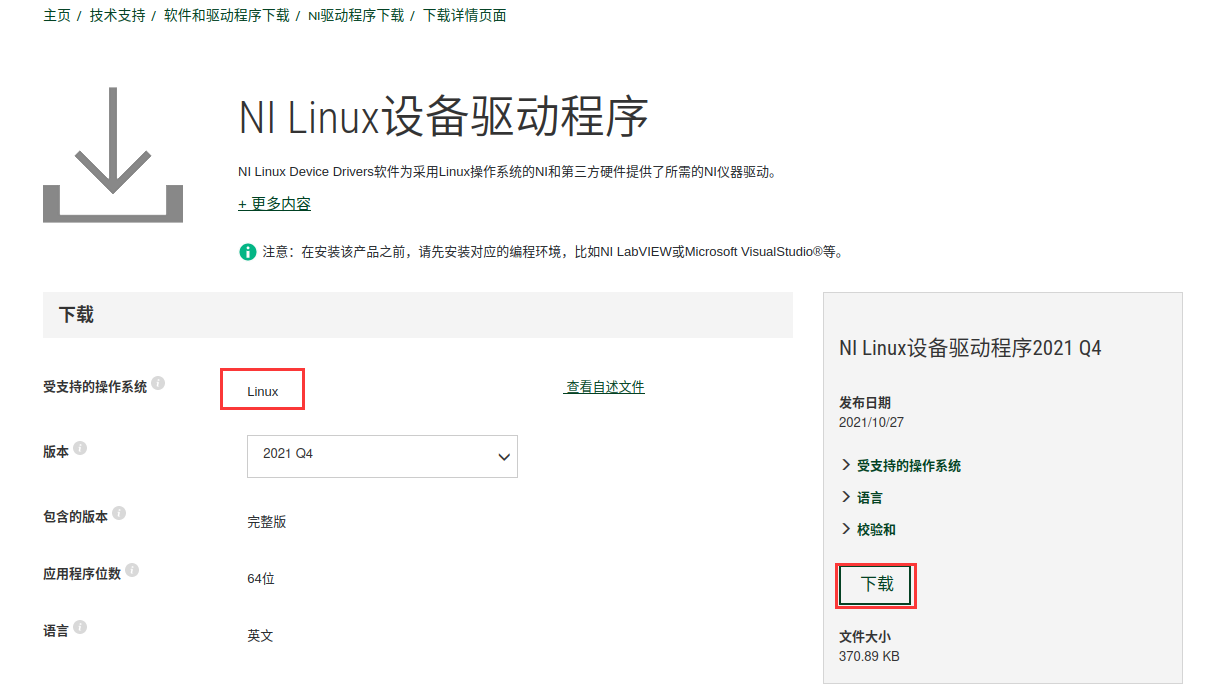Image resolution: width=1212 pixels, height=697 pixels.
Task: Select the Linux operating system option
Action: coord(263,391)
